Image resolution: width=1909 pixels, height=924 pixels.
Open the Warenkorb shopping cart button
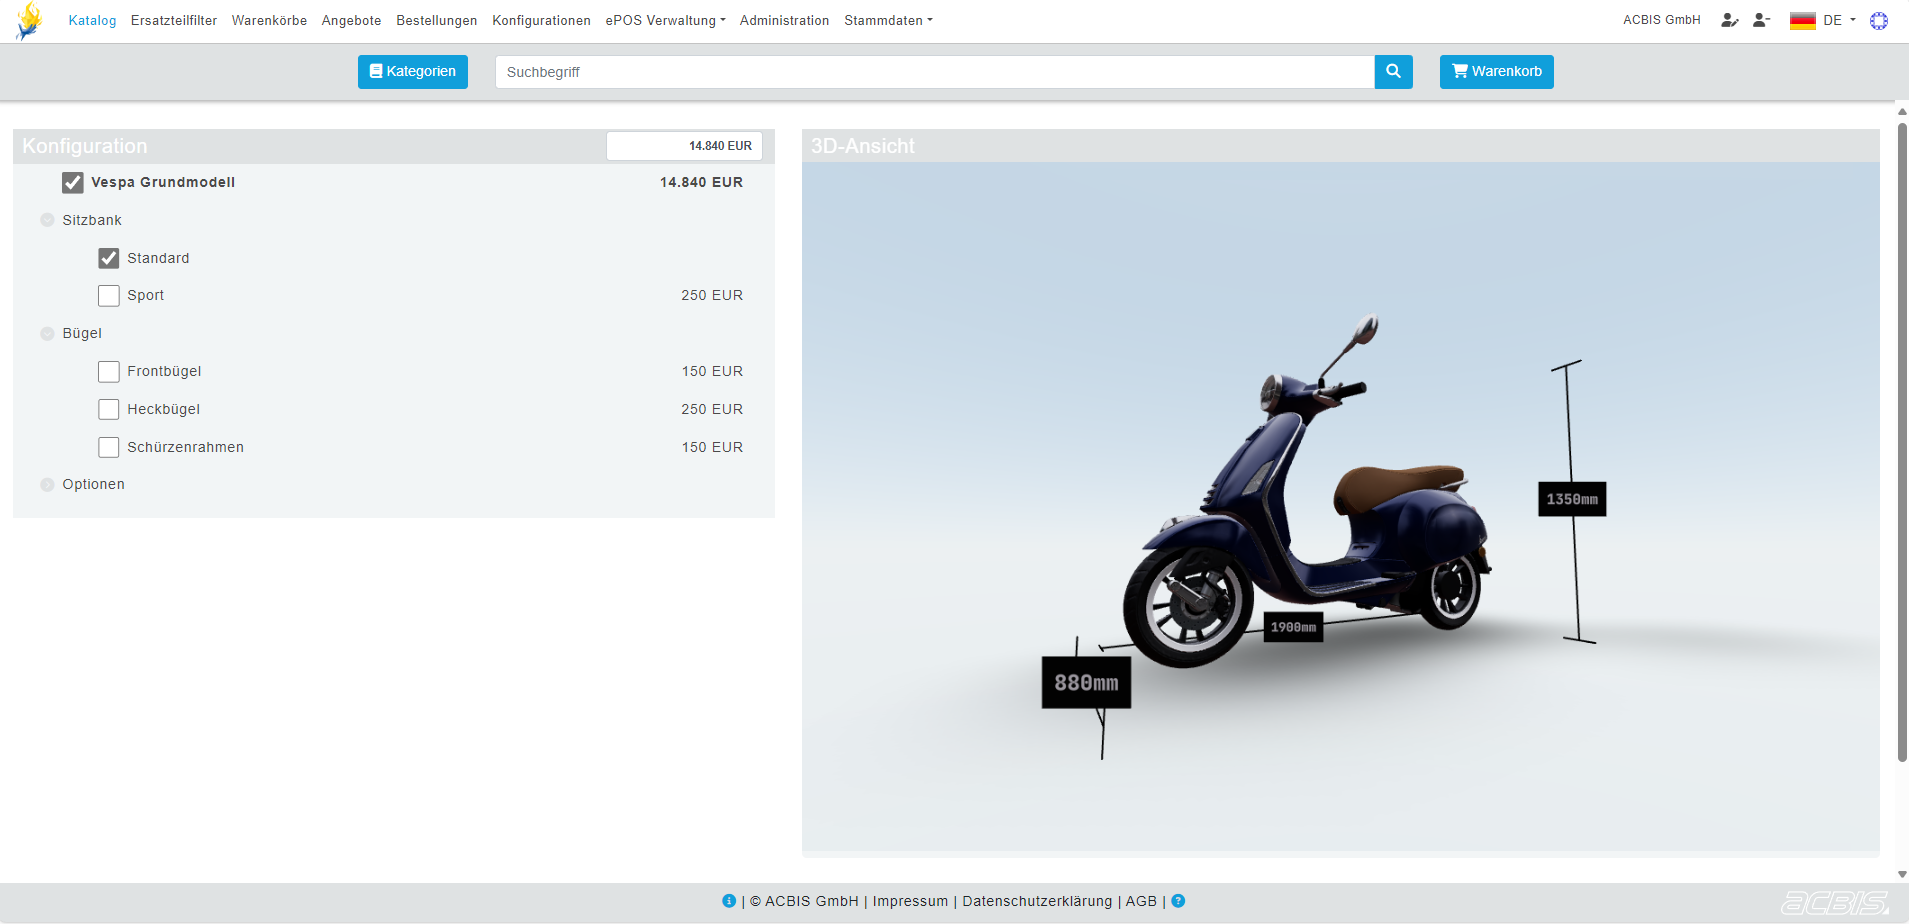point(1497,72)
